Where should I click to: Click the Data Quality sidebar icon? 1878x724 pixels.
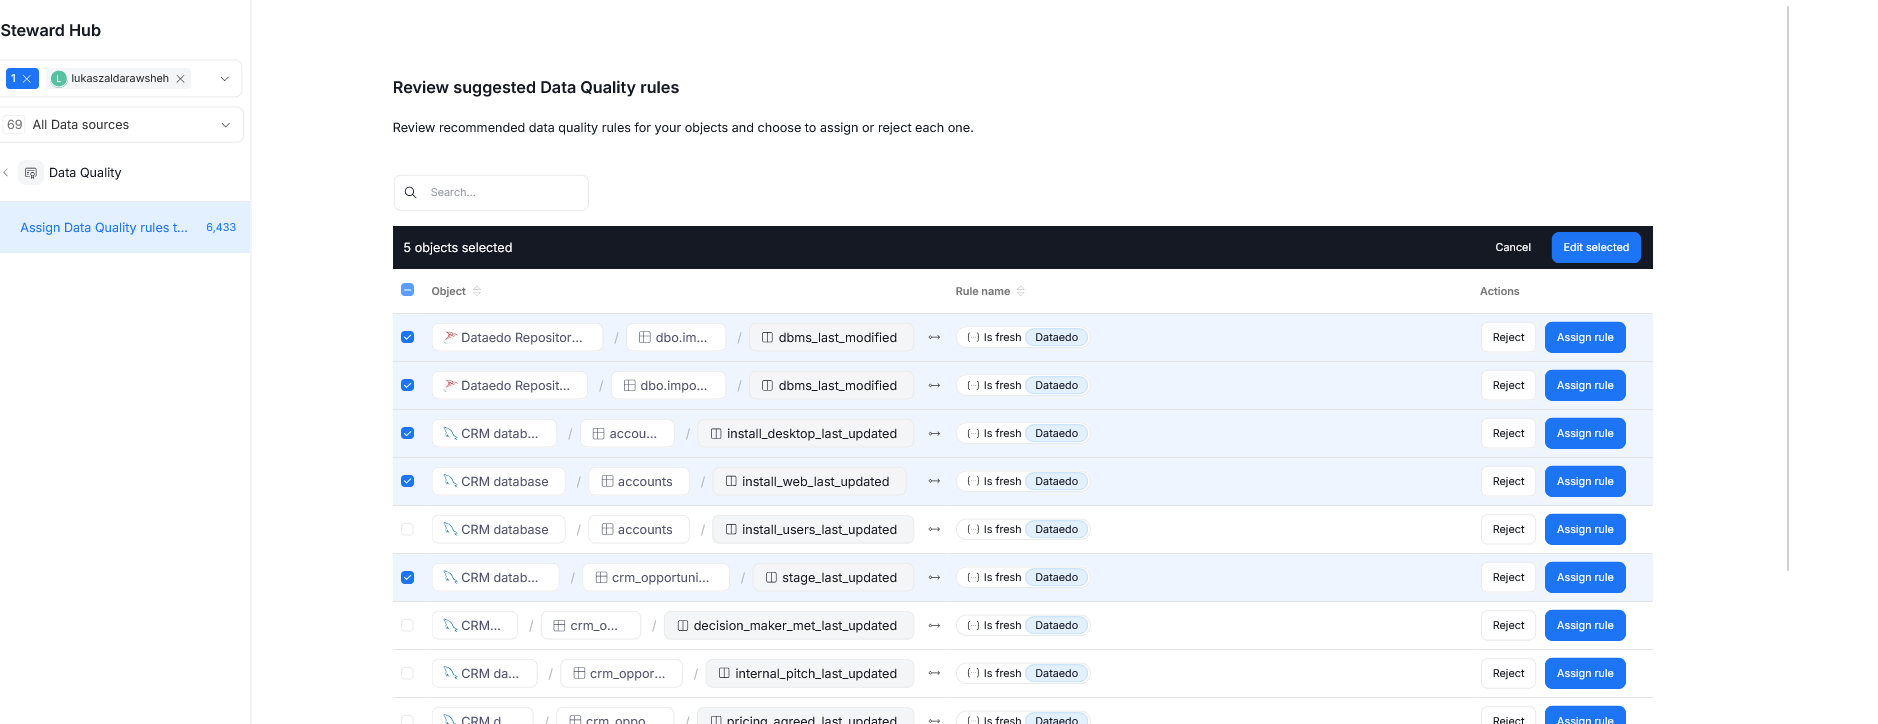(31, 173)
